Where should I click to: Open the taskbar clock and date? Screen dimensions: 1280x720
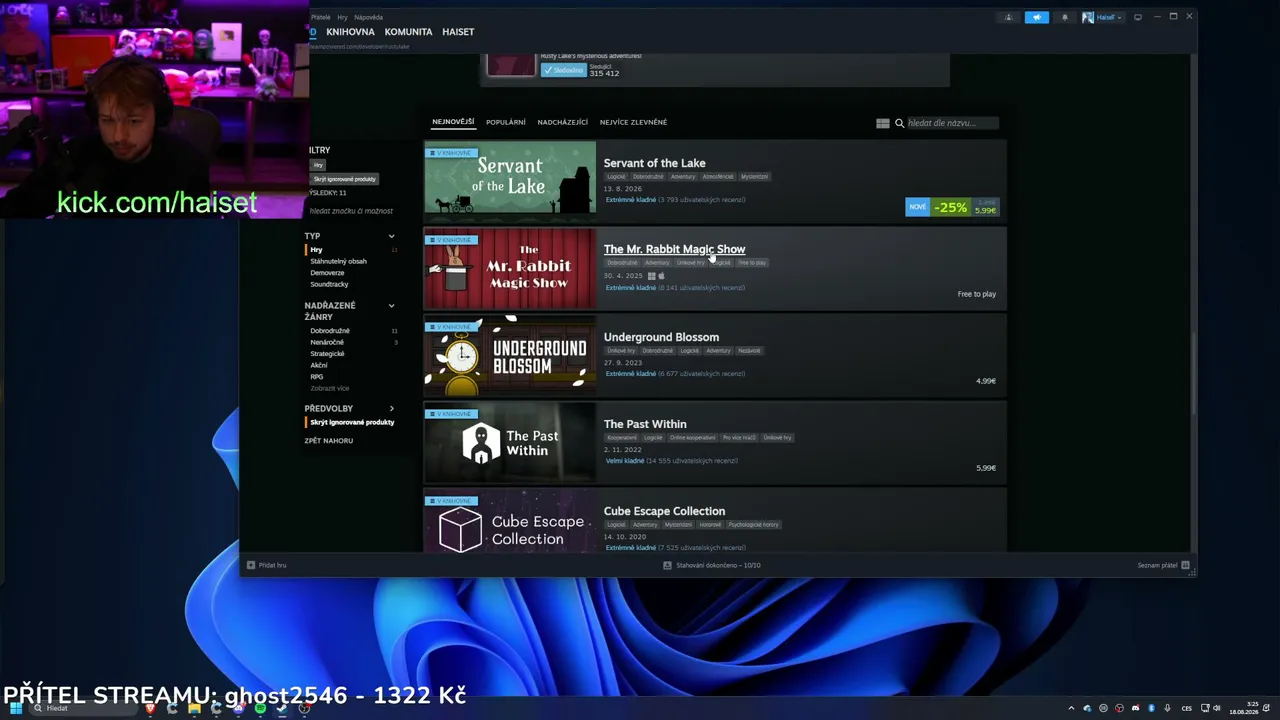1243,708
